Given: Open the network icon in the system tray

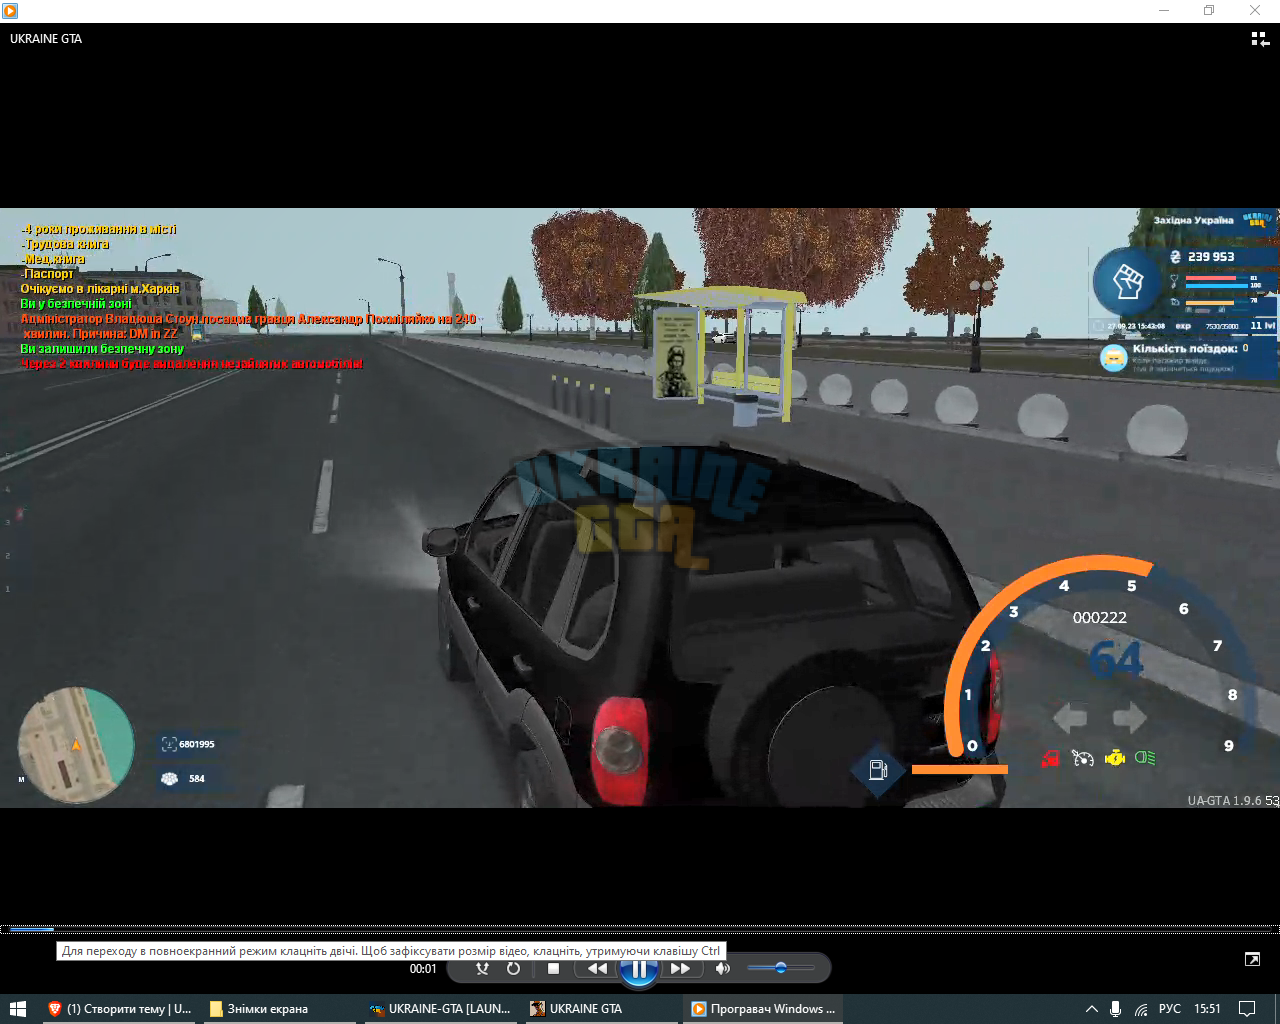Looking at the screenshot, I should point(1141,1009).
